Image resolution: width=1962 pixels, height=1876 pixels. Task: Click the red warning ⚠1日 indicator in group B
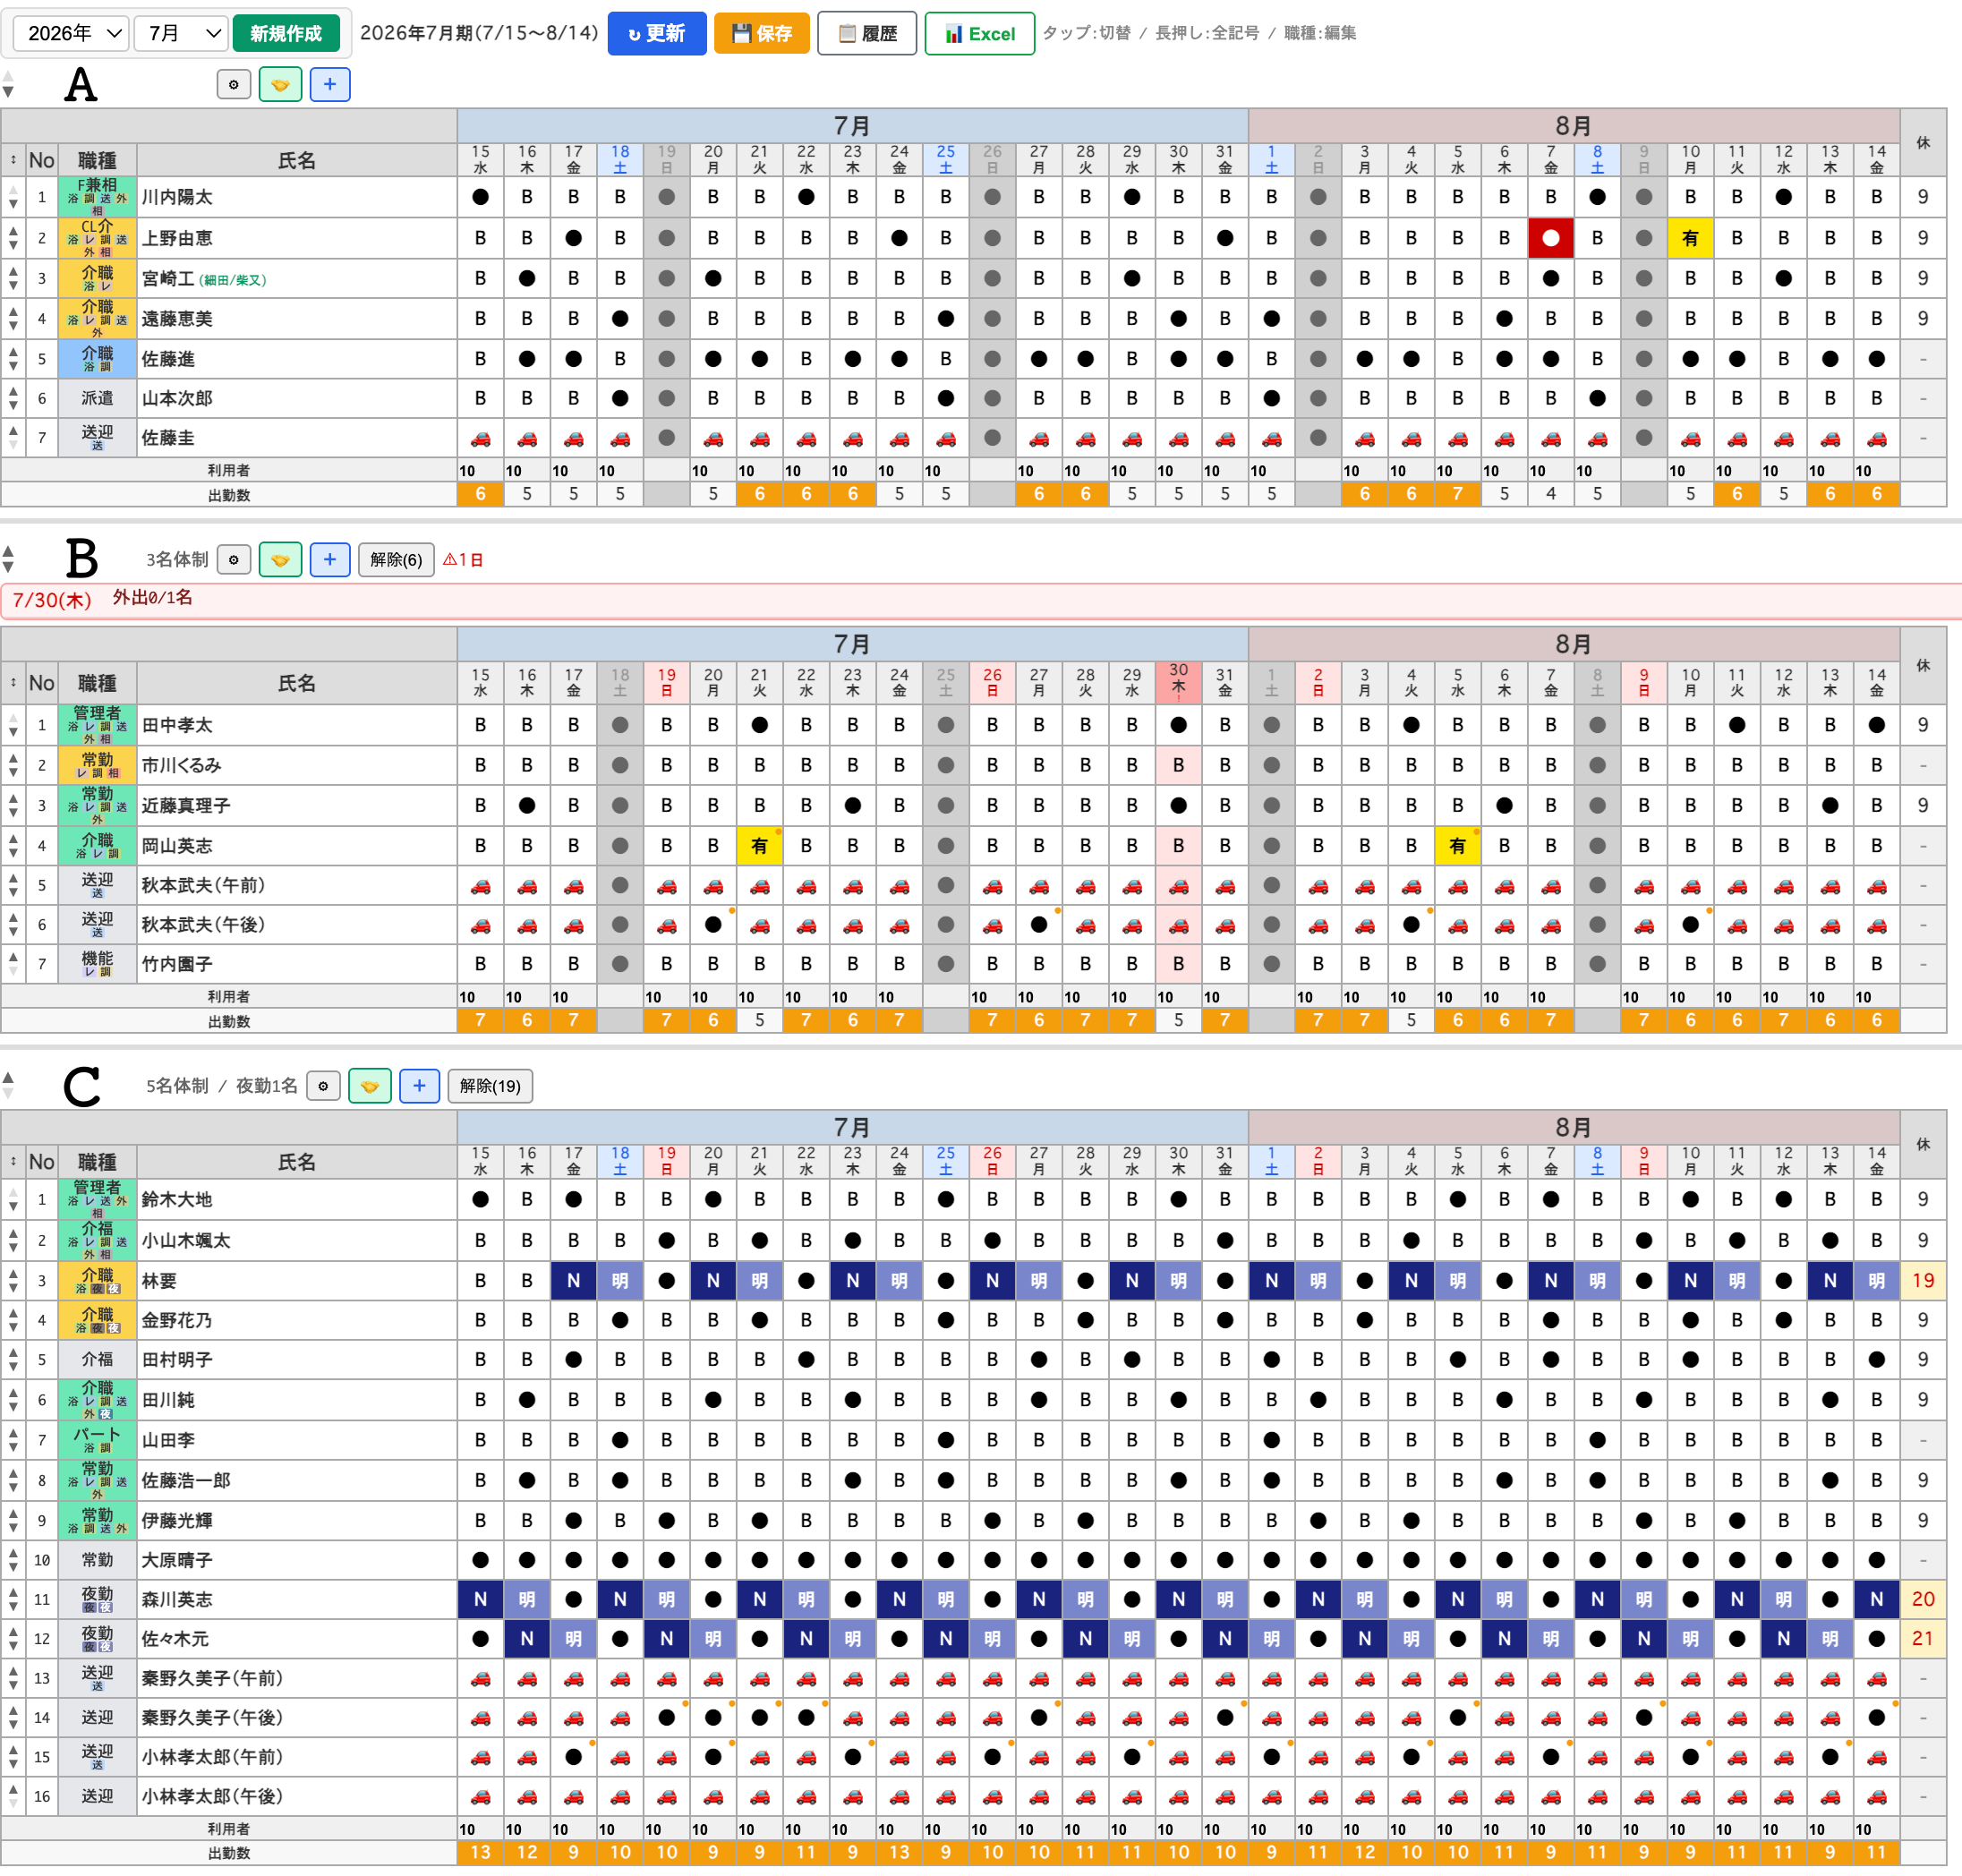(x=463, y=560)
